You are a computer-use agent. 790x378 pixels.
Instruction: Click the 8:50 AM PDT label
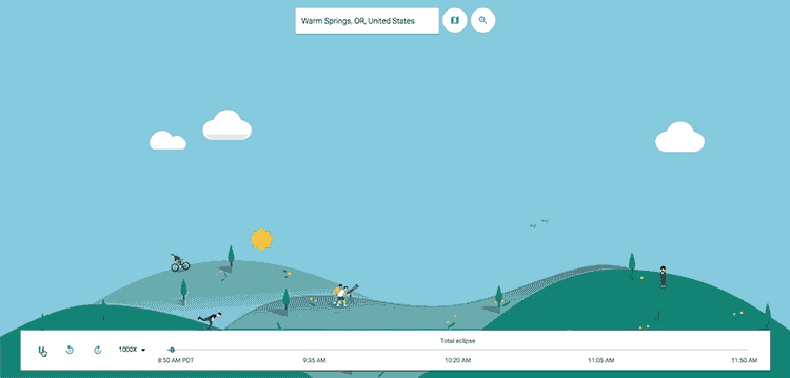[x=172, y=360]
